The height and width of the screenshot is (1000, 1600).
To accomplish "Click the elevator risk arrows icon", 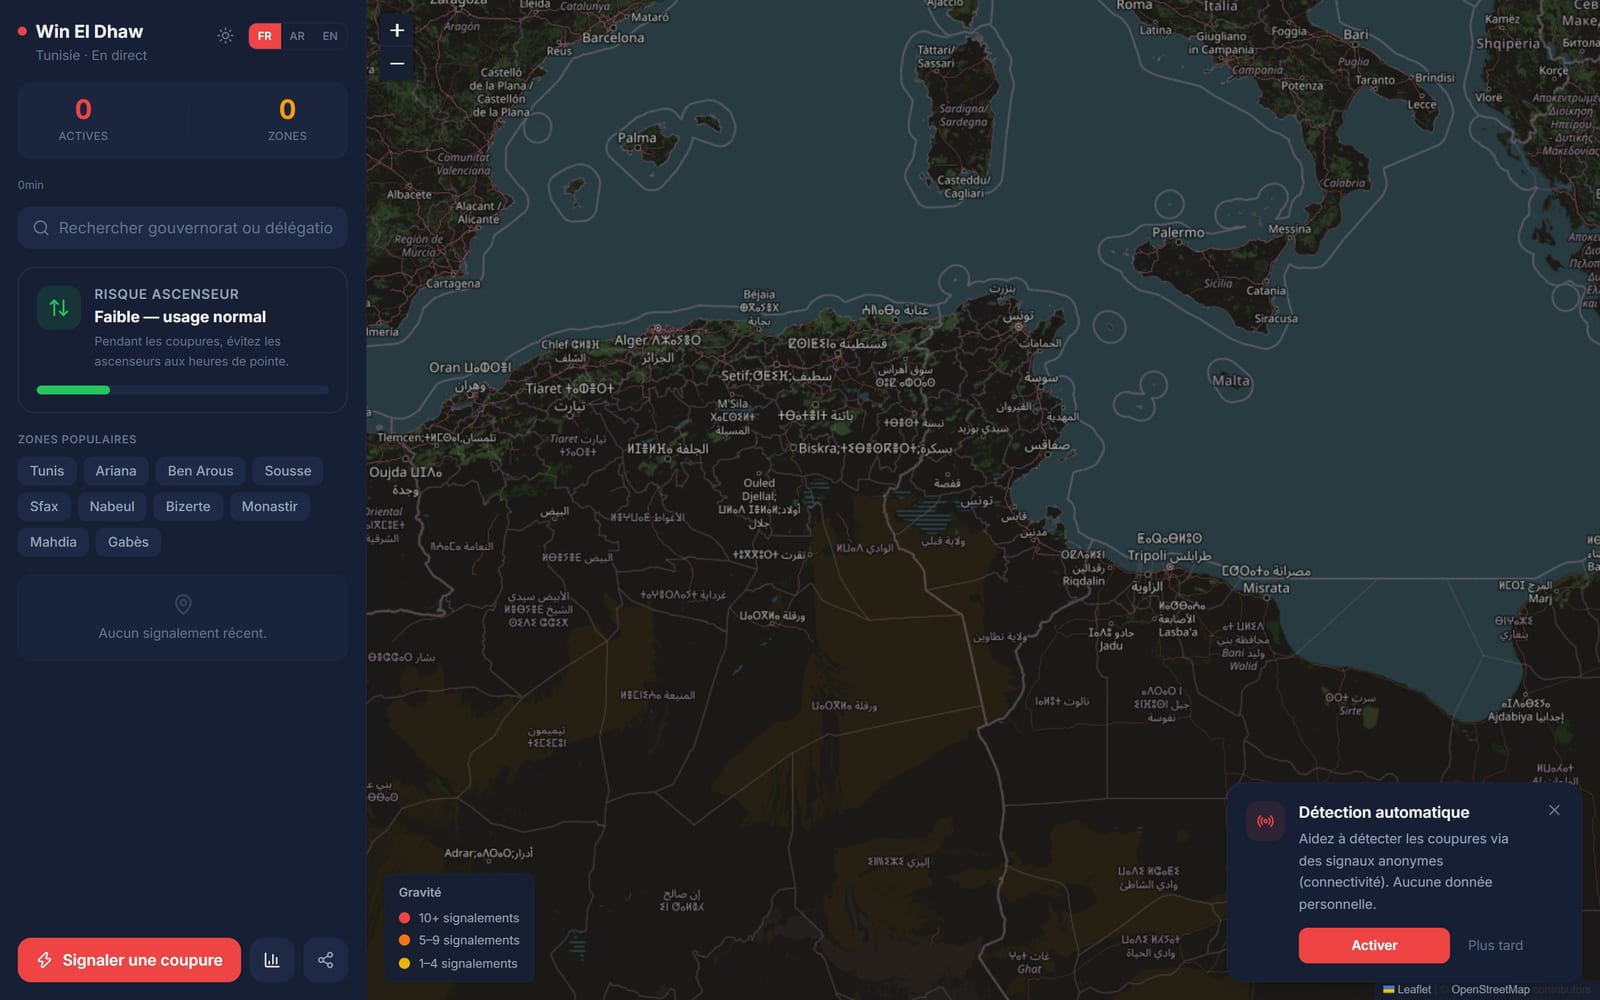I will (x=59, y=308).
